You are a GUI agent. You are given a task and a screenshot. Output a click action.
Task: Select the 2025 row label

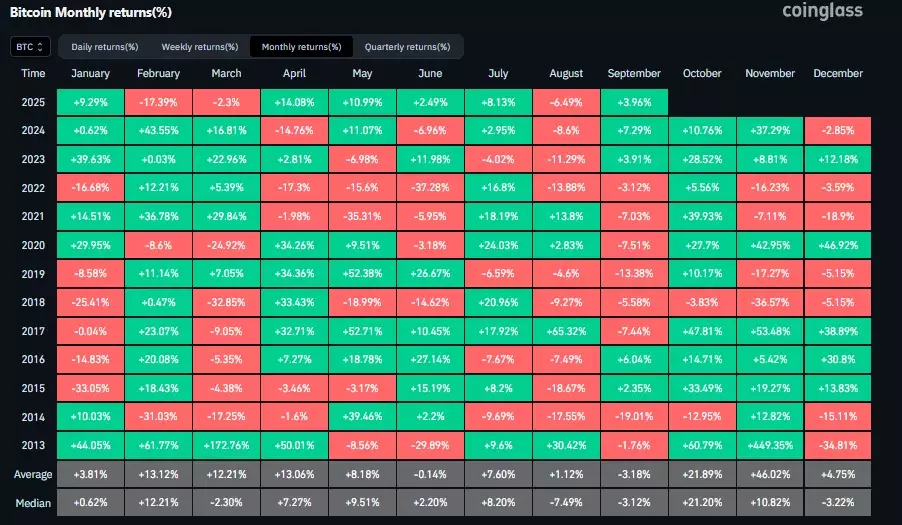33,102
